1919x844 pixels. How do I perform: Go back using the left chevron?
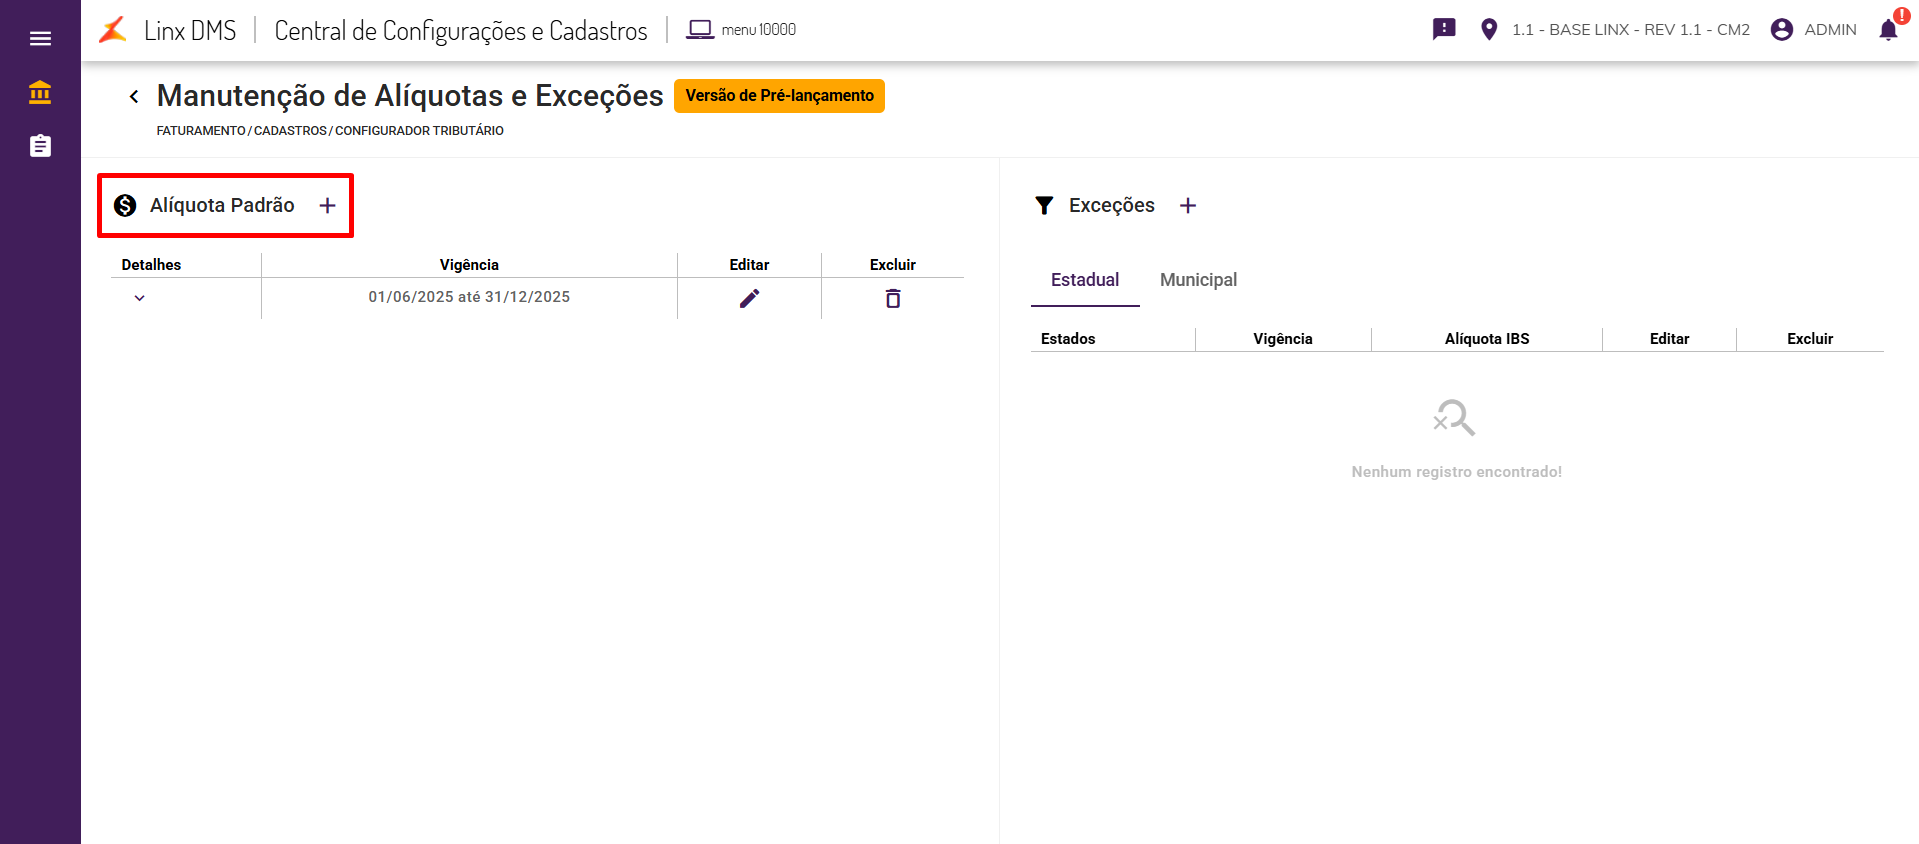click(134, 96)
